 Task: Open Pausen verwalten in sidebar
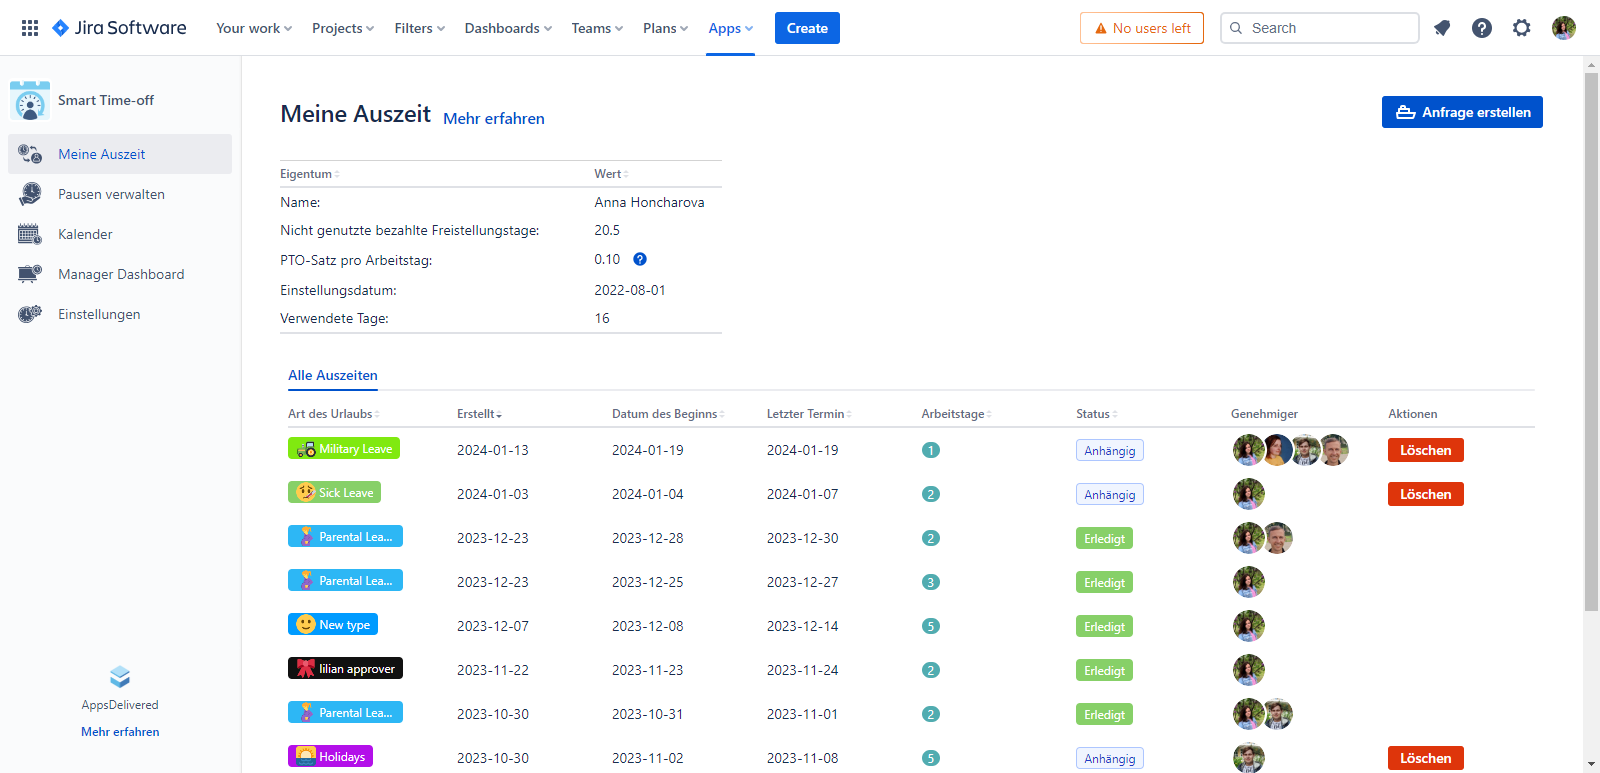point(111,194)
